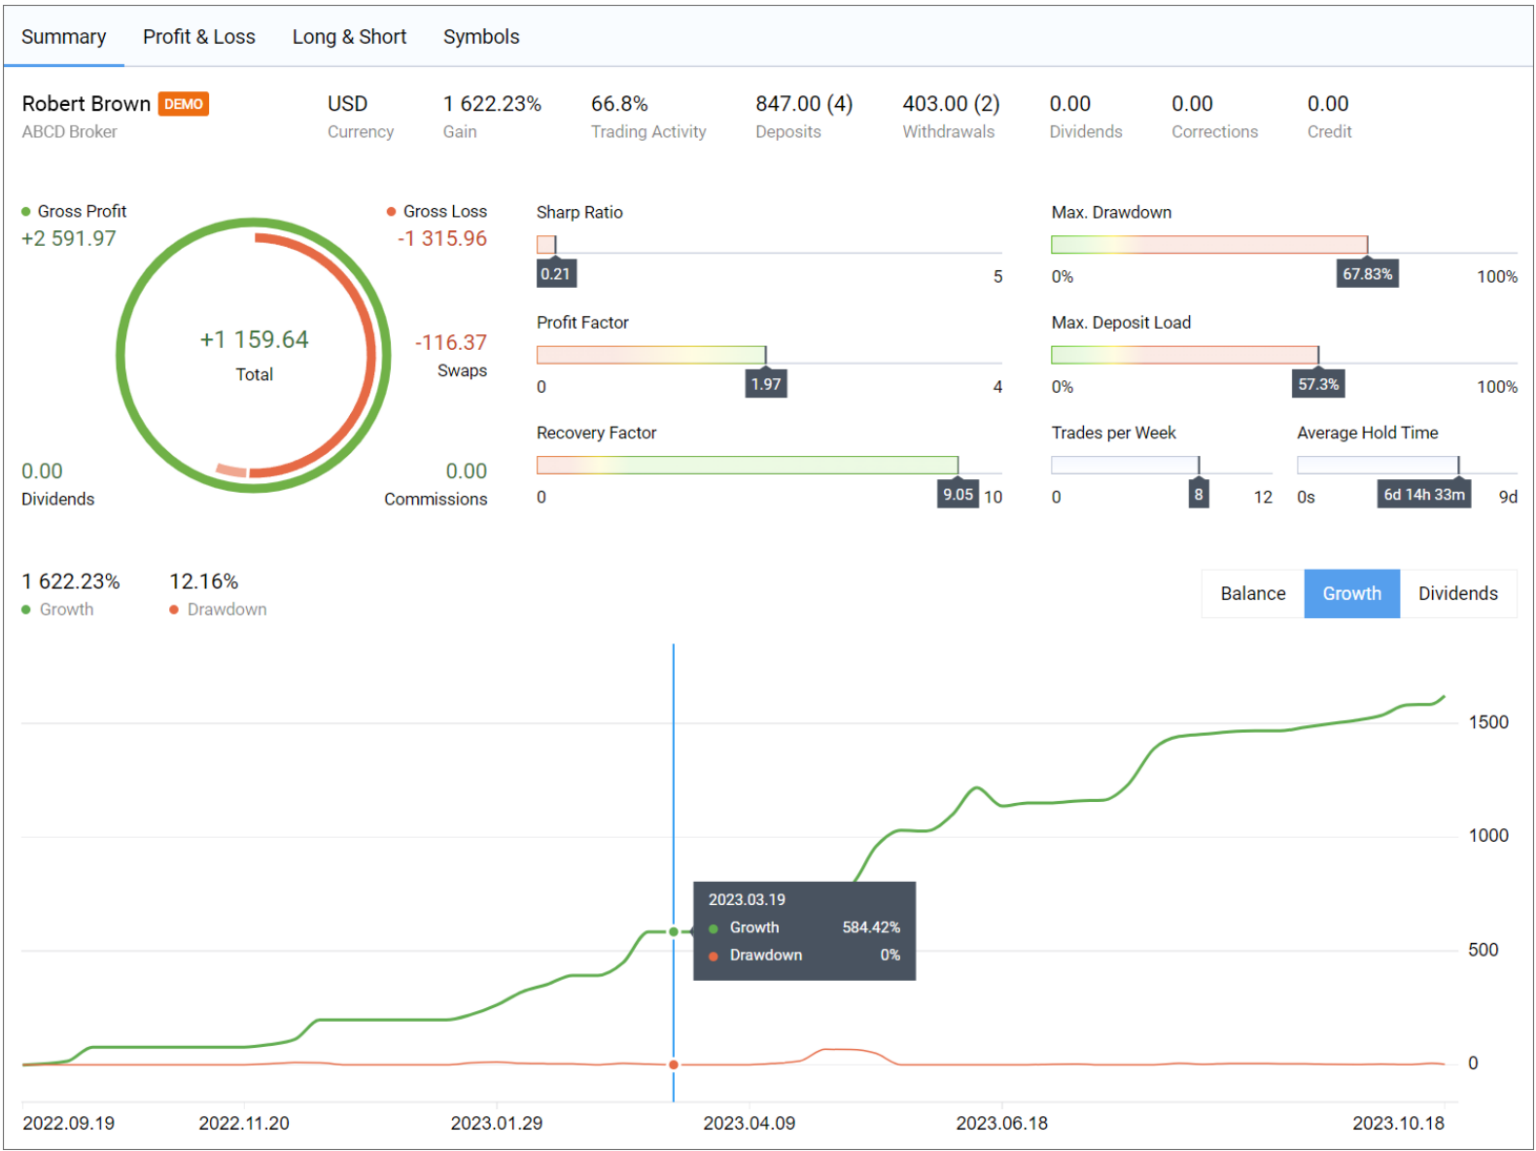View the Symbols tab
1536x1151 pixels.
click(x=481, y=36)
